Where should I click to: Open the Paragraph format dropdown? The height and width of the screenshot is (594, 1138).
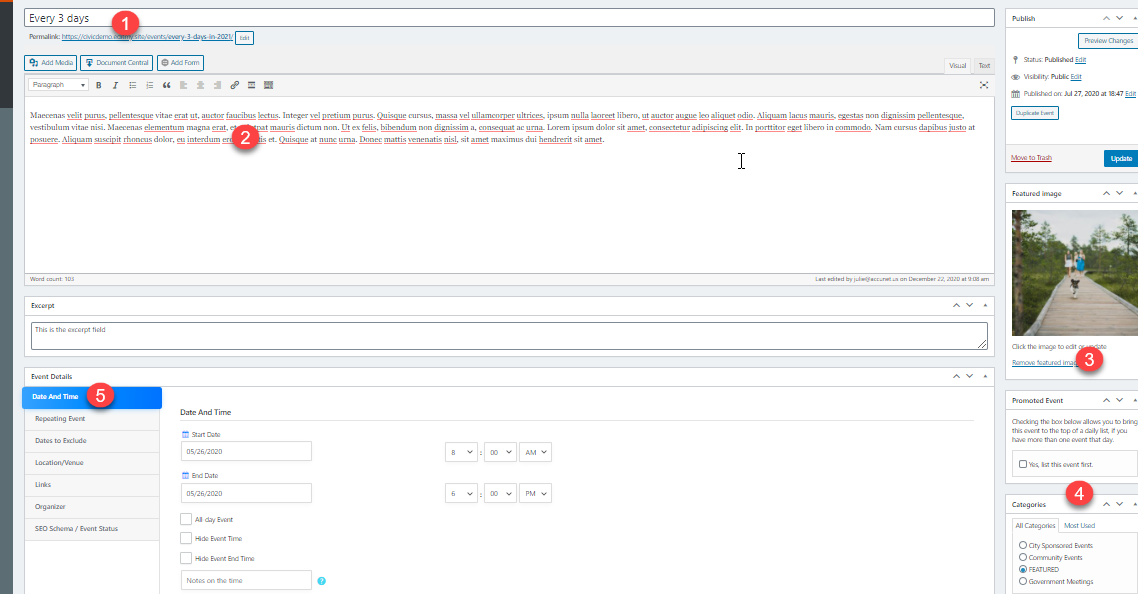[58, 85]
